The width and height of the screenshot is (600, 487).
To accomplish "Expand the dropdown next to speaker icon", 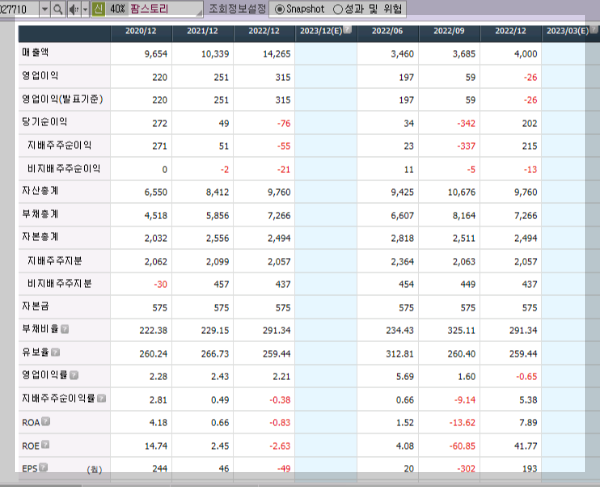I will point(85,9).
